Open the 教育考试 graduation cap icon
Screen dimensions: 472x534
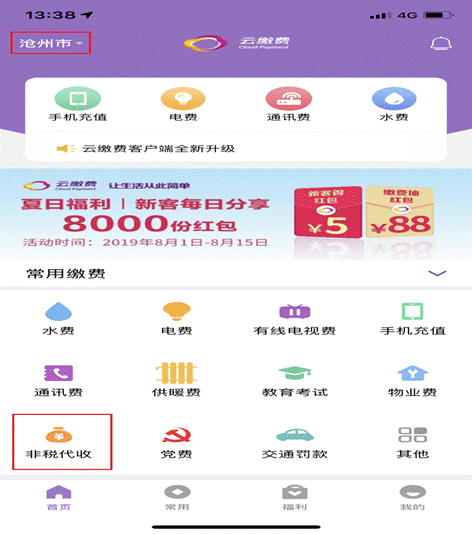point(295,381)
